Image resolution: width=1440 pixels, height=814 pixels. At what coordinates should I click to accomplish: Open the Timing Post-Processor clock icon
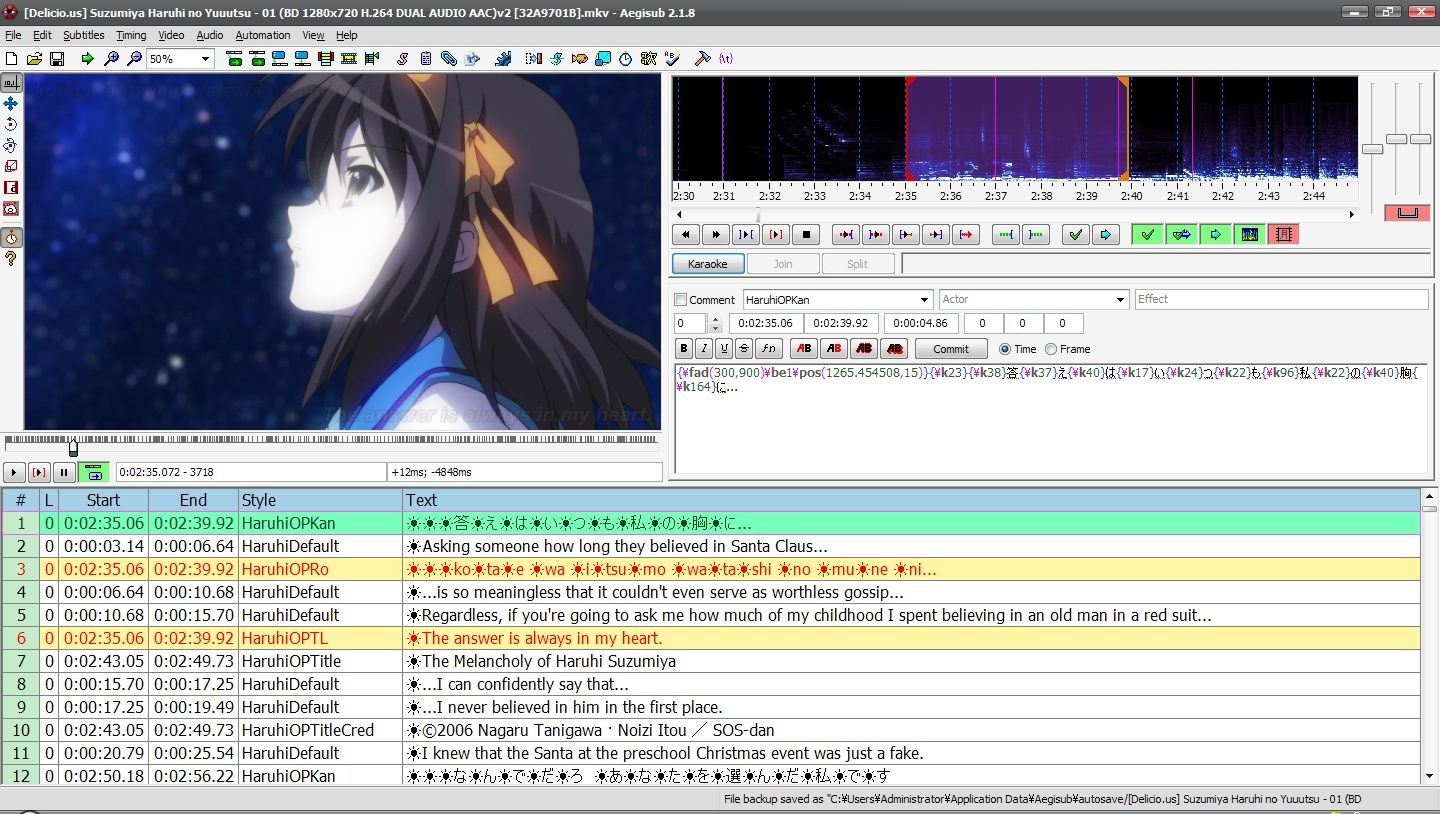pos(626,59)
